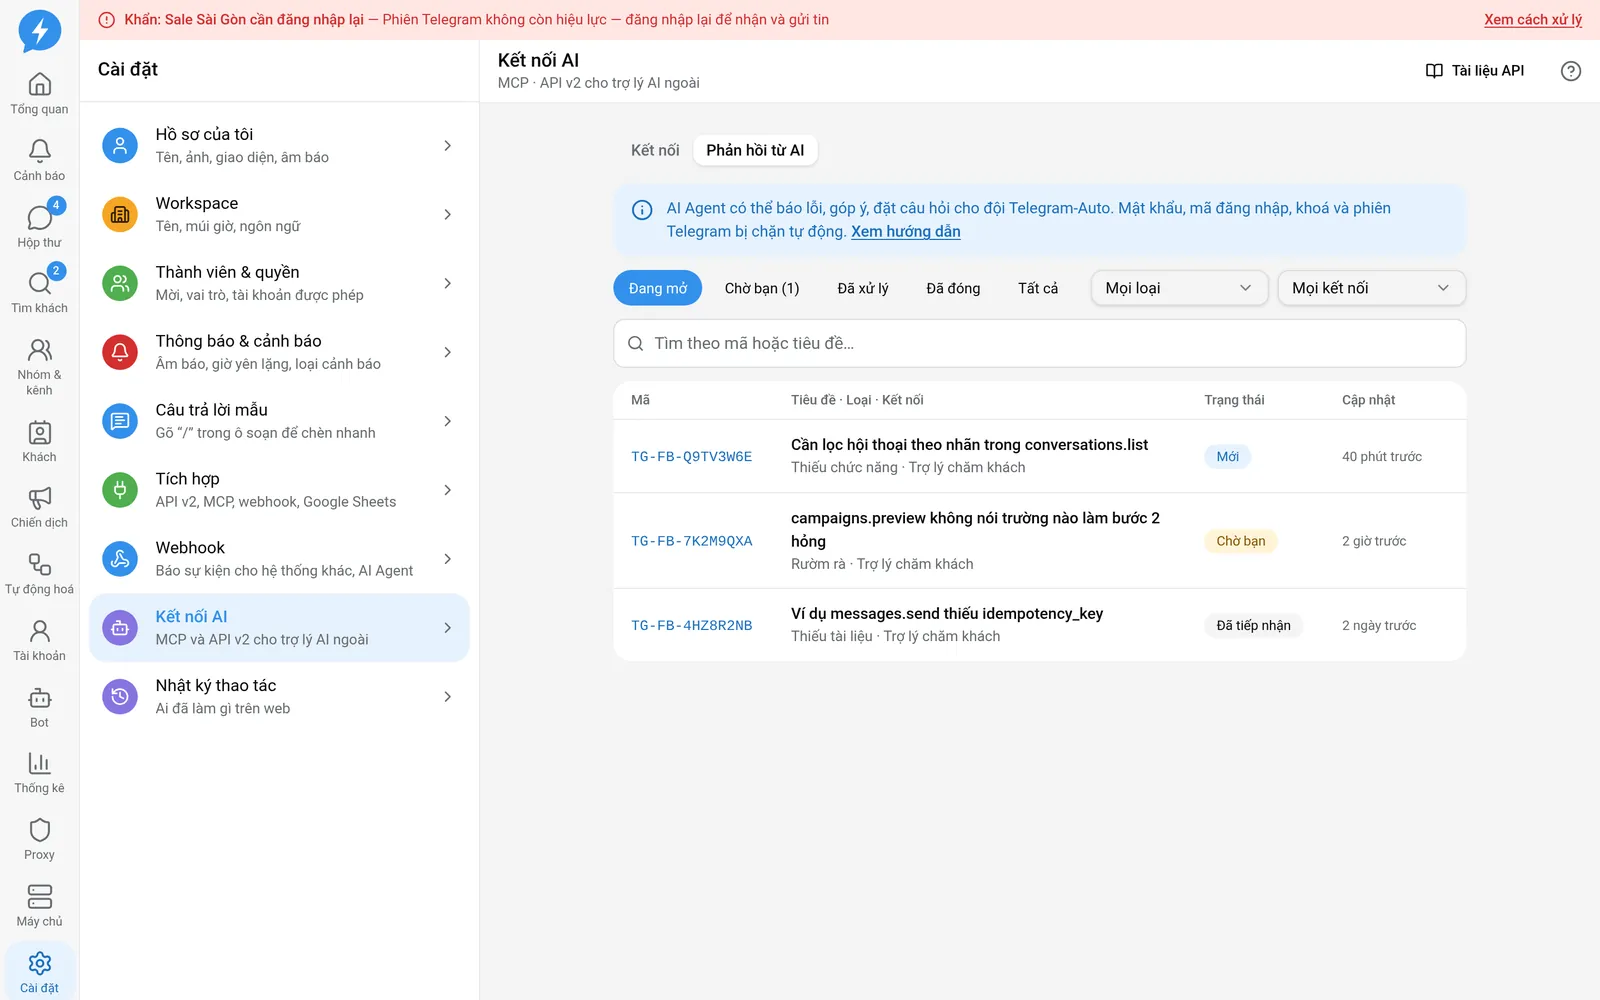
Task: Click Xem hướng dẫn link
Action: coord(906,231)
